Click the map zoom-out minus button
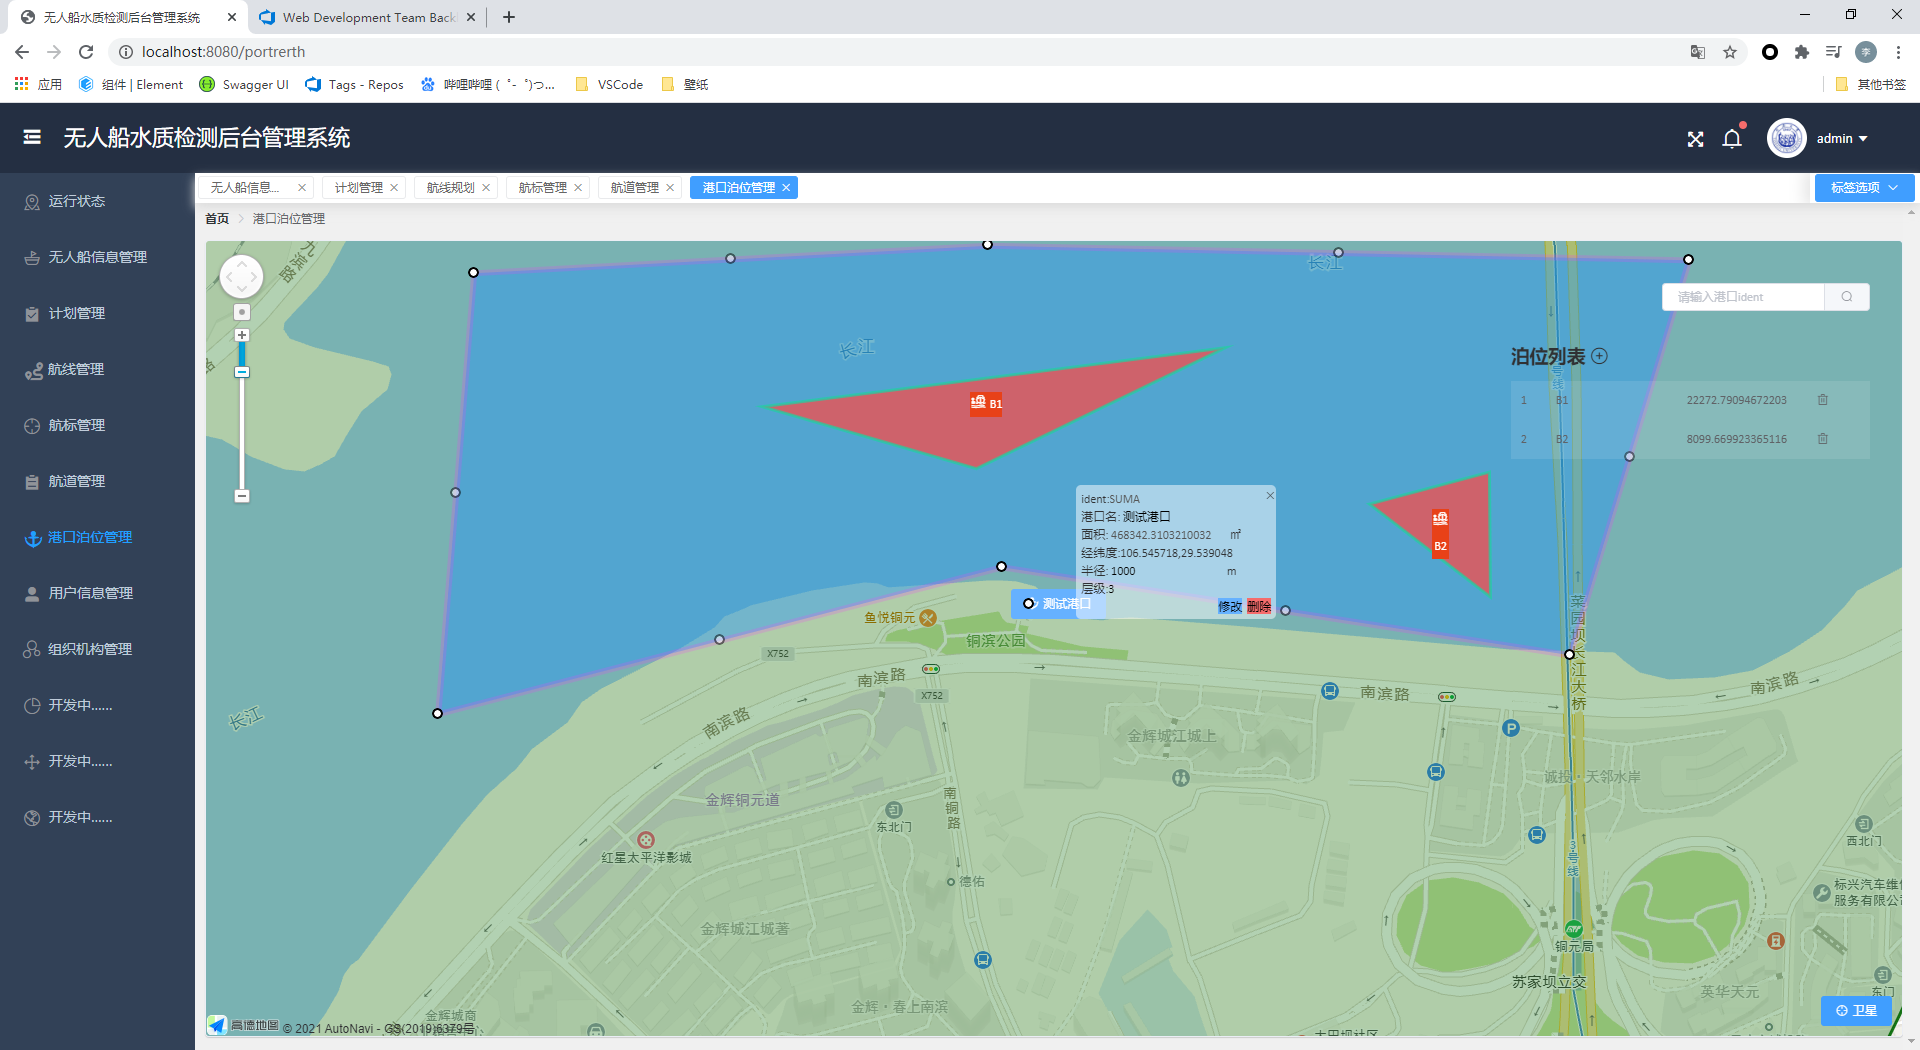This screenshot has width=1920, height=1050. pyautogui.click(x=242, y=496)
